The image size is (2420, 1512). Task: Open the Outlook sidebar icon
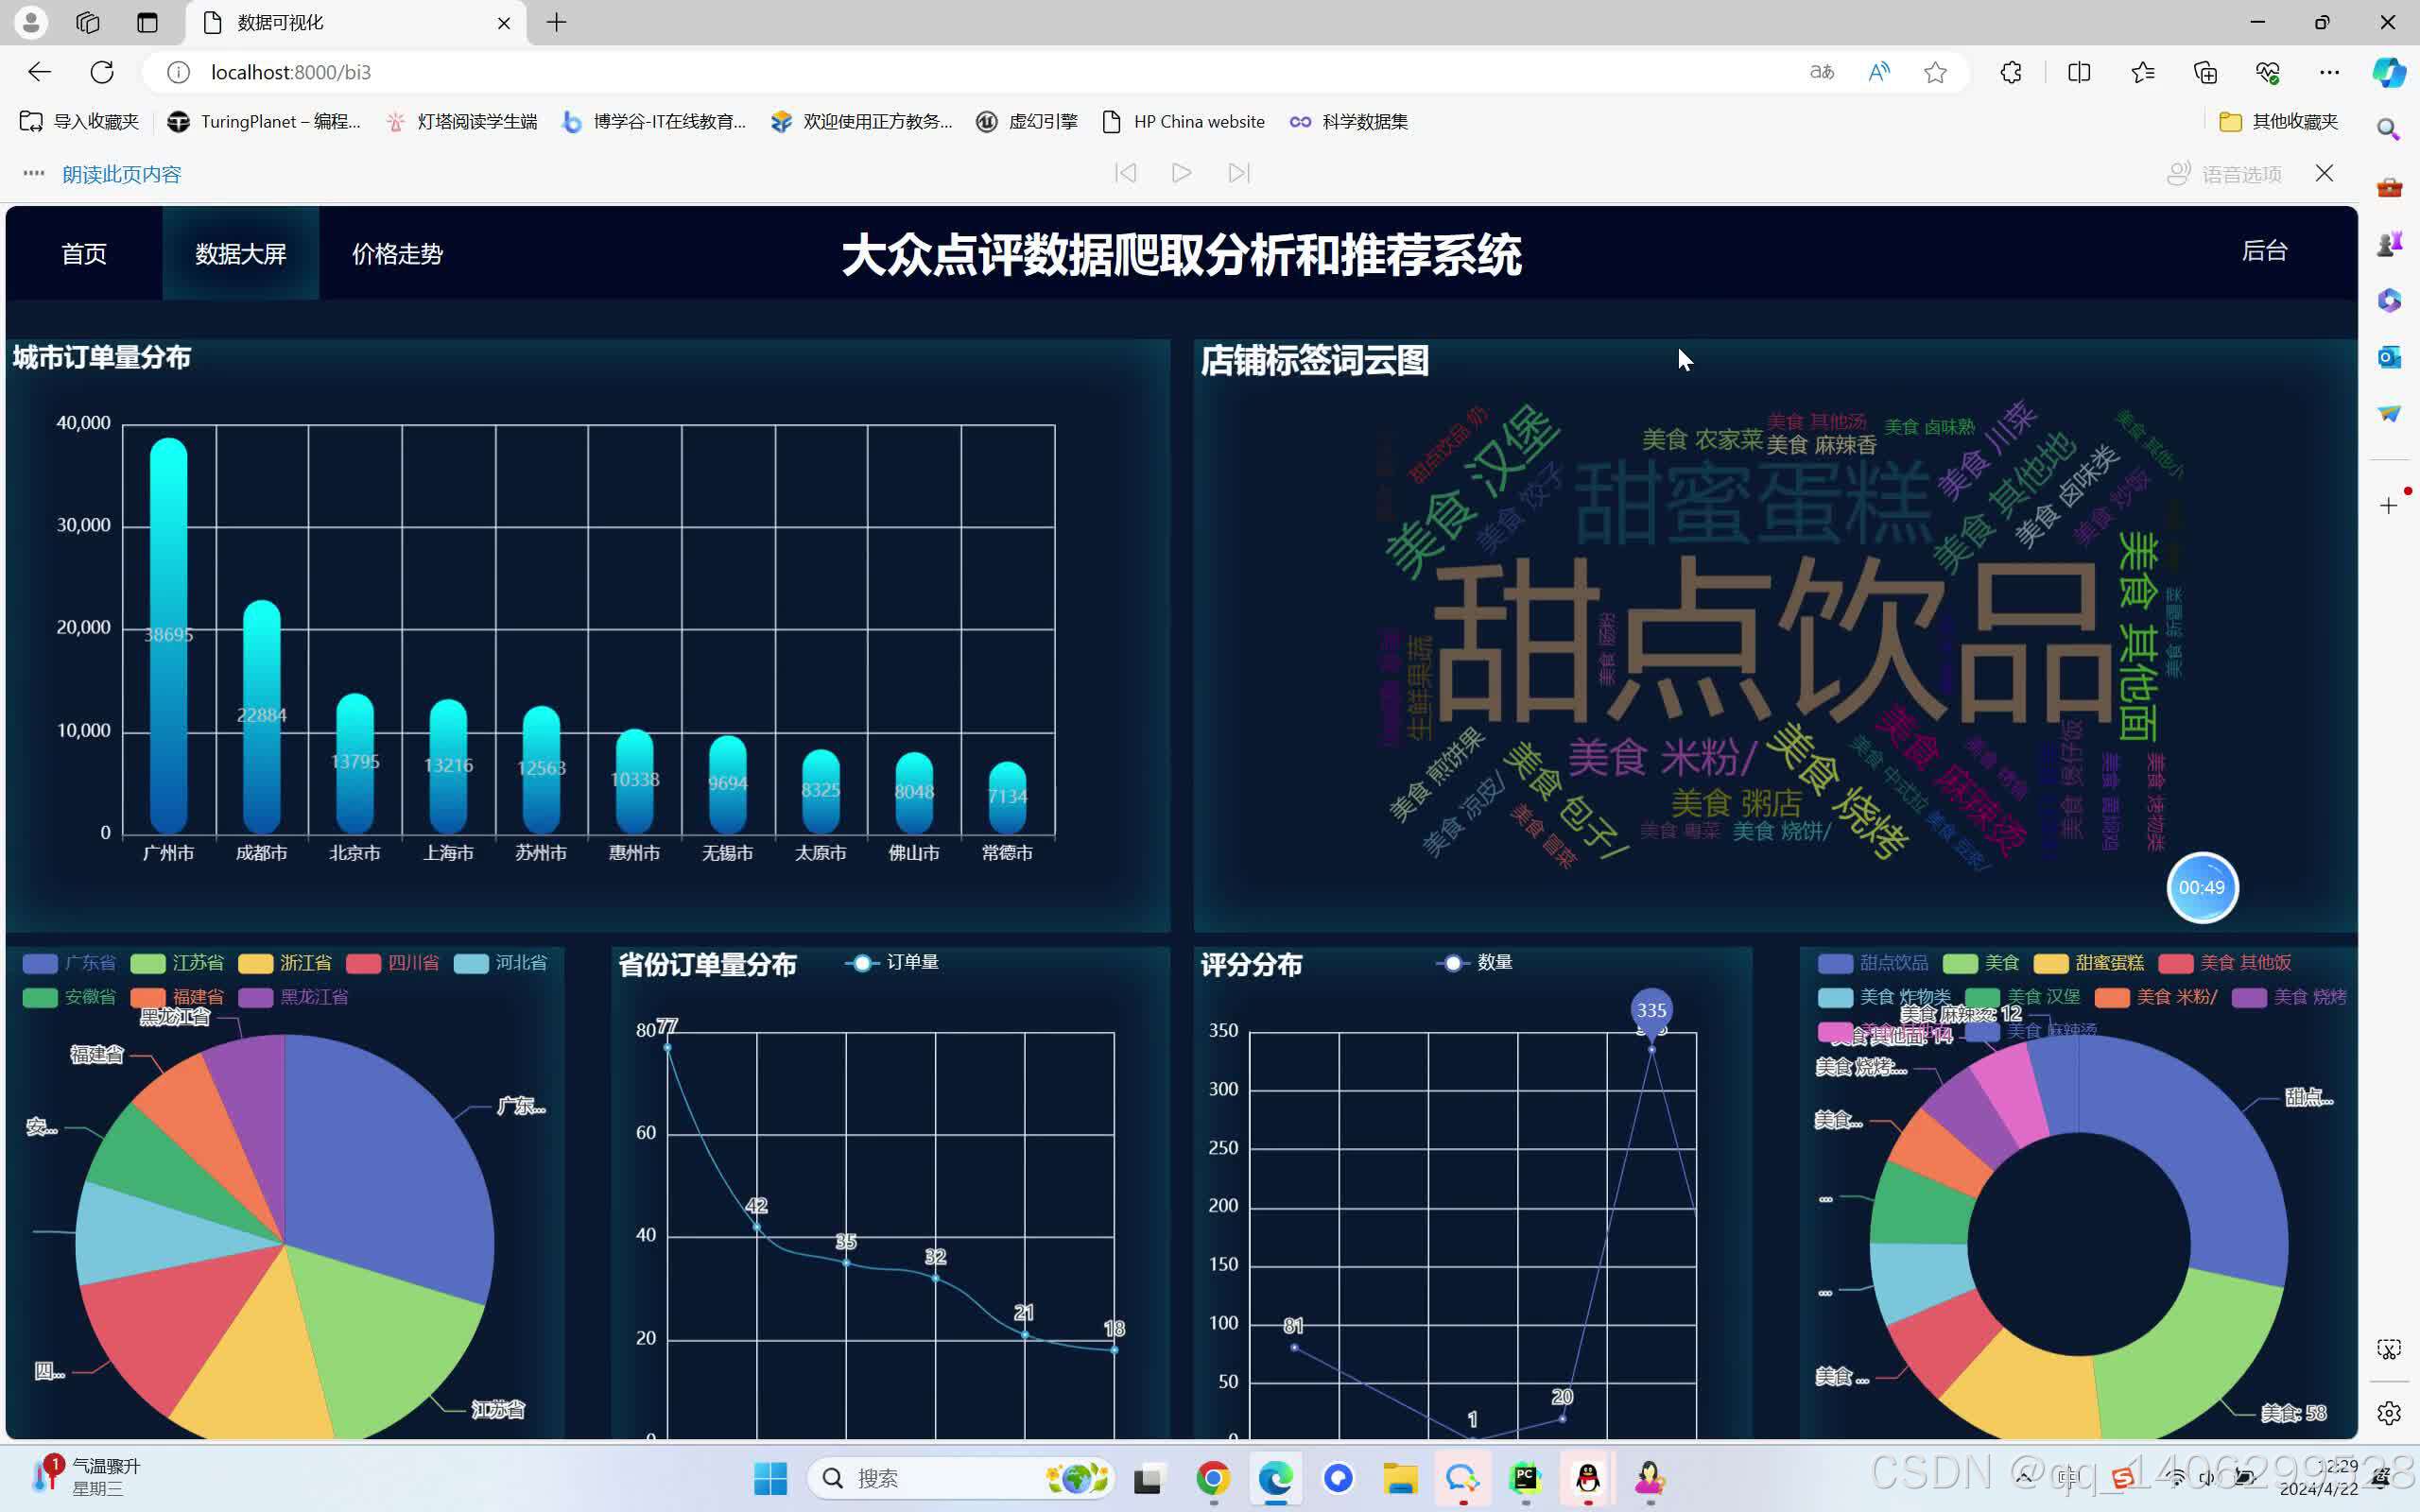(2389, 356)
